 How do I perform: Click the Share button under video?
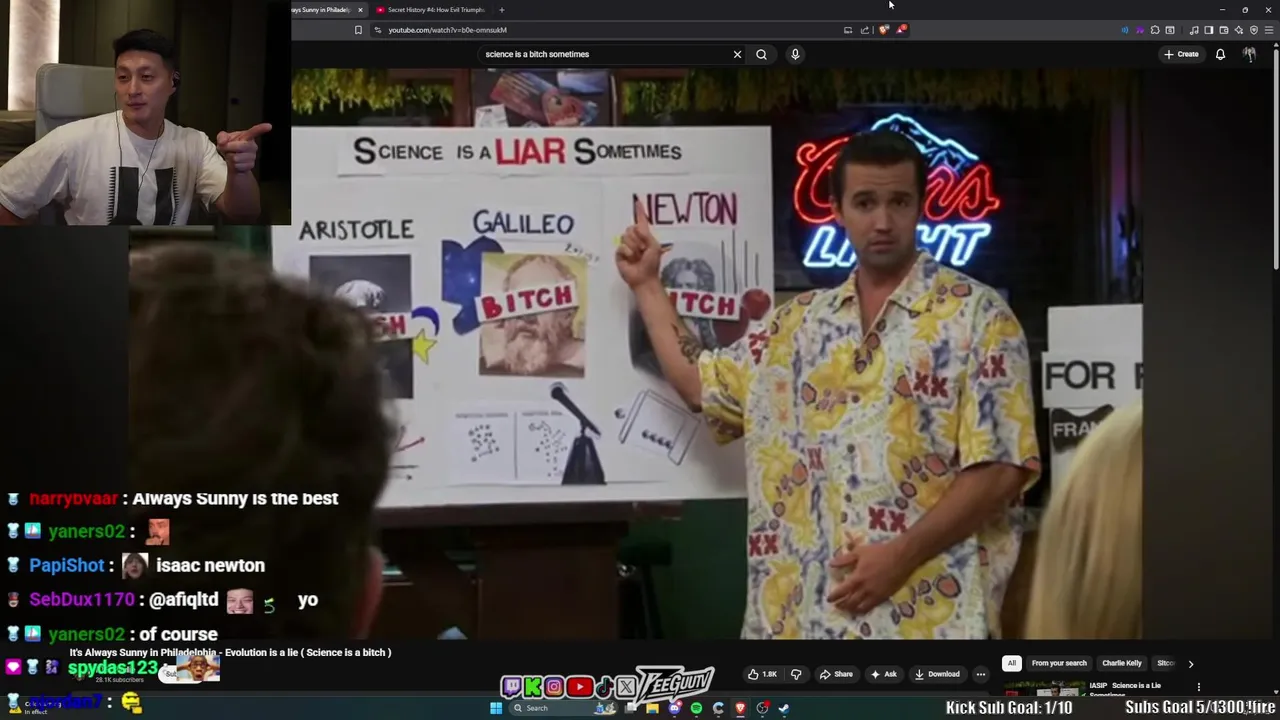point(836,674)
